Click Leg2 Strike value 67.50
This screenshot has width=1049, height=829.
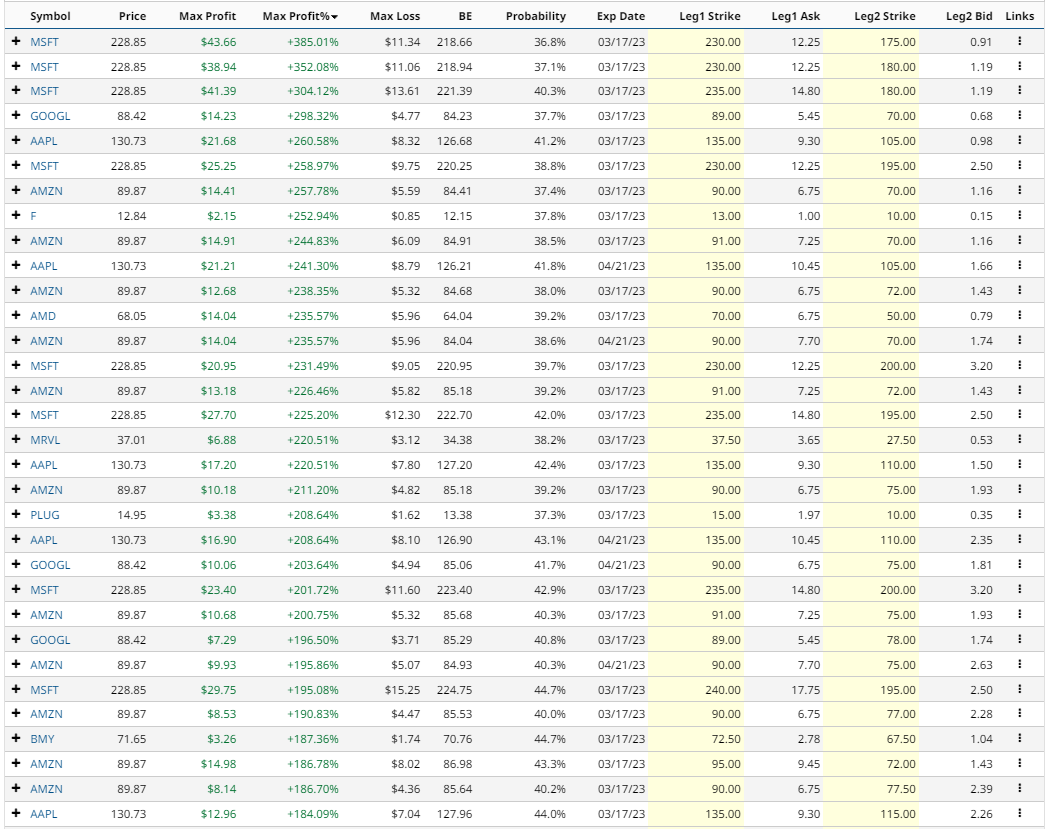(x=900, y=739)
